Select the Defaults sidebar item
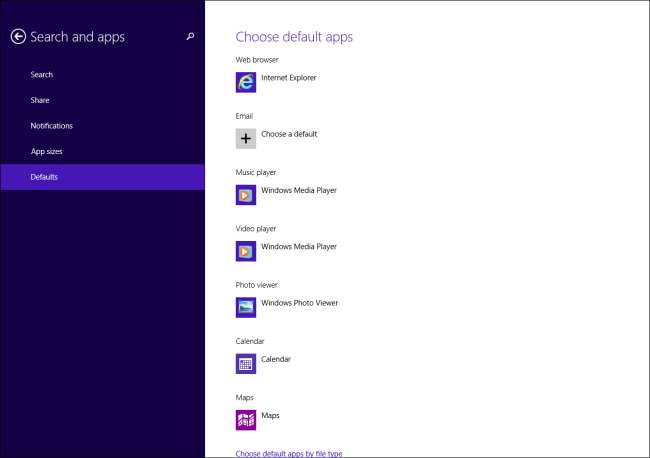Image resolution: width=650 pixels, height=458 pixels. point(102,177)
